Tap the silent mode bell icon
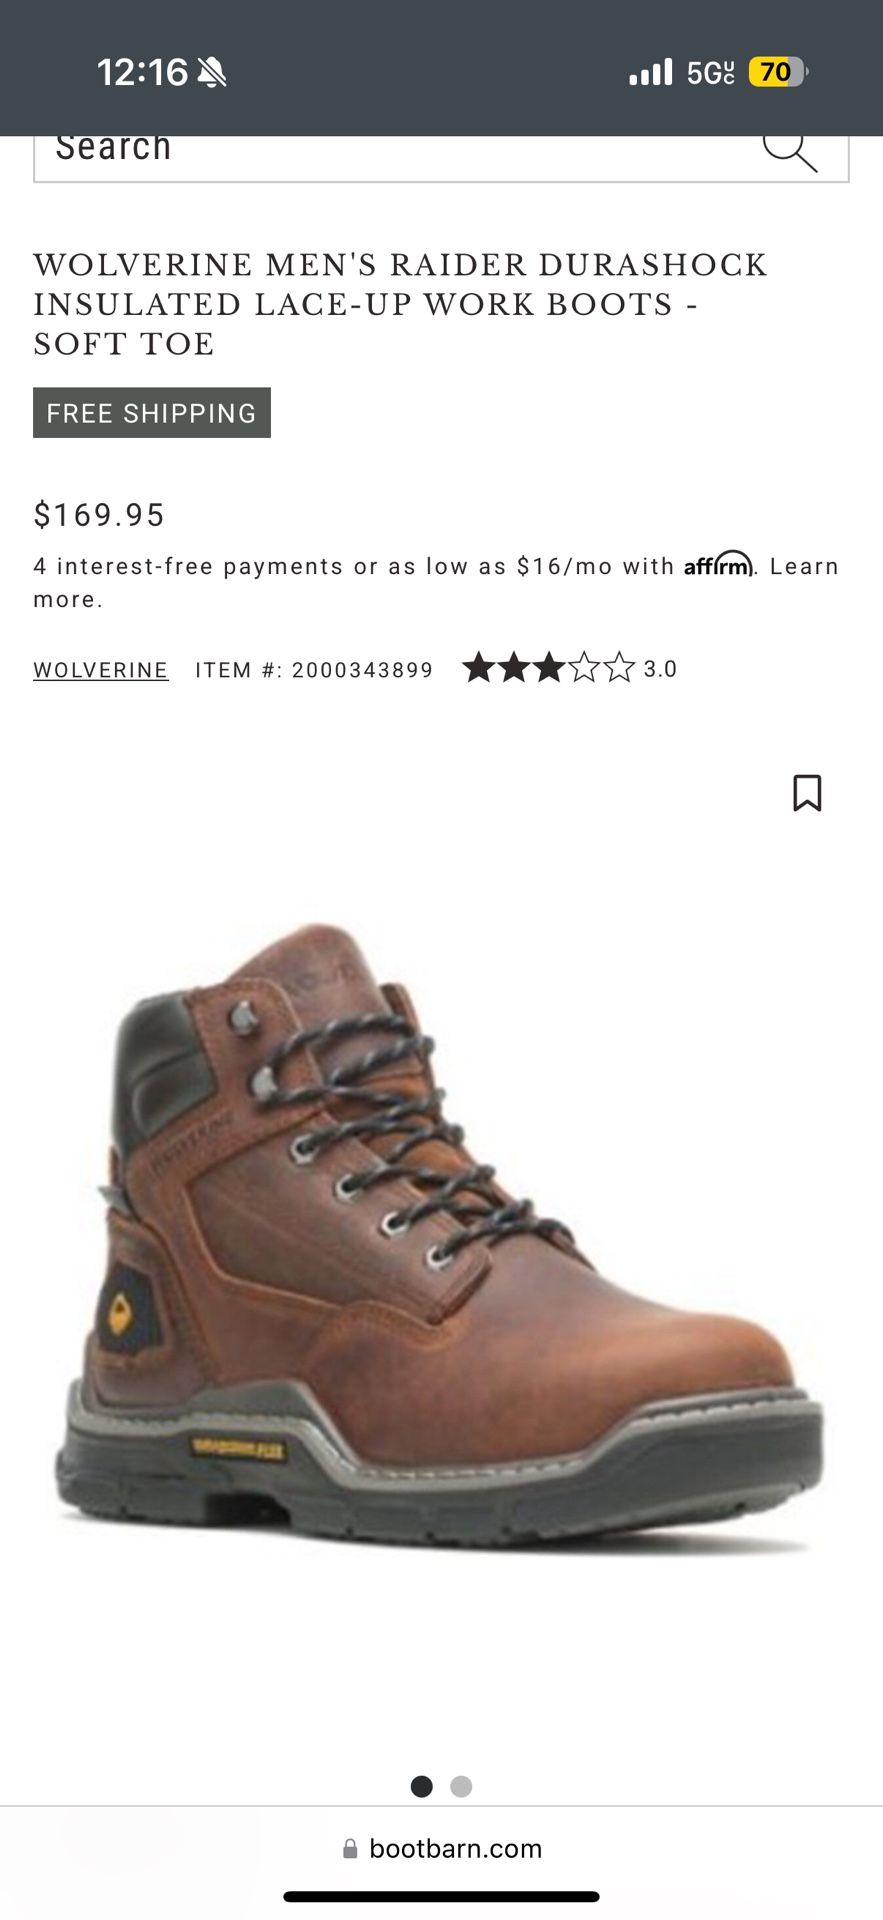This screenshot has width=883, height=1920. point(212,72)
